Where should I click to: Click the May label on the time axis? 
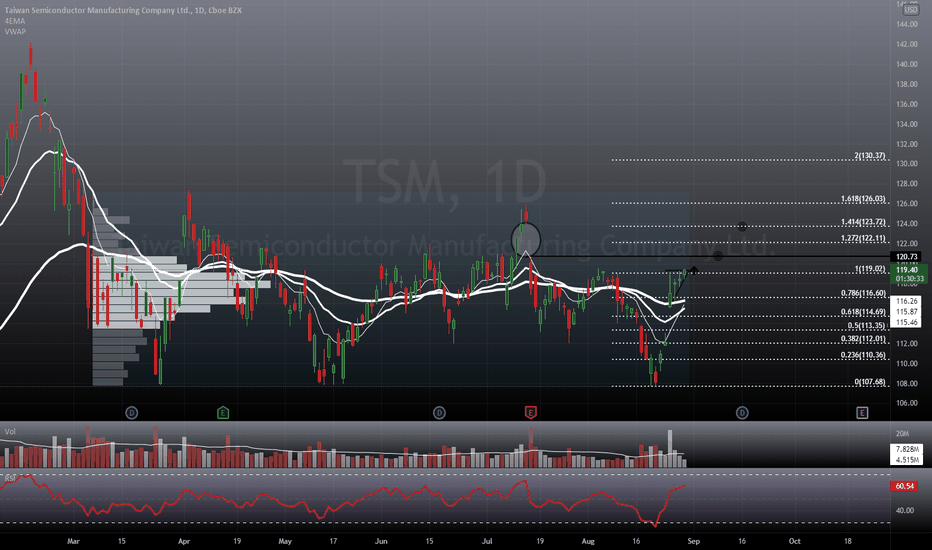285,541
